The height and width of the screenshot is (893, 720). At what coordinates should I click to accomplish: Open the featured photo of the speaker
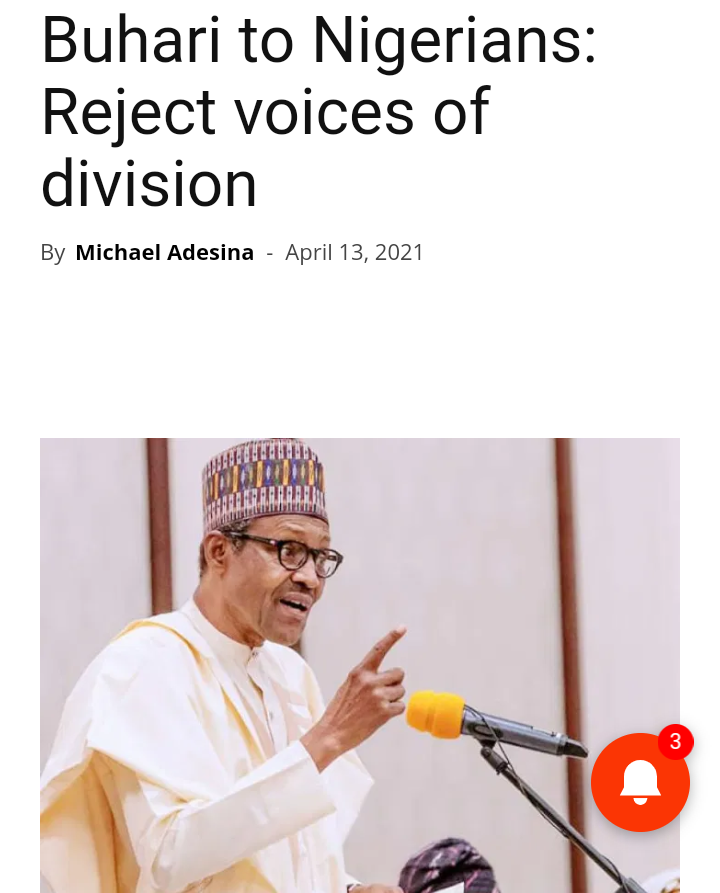point(360,665)
